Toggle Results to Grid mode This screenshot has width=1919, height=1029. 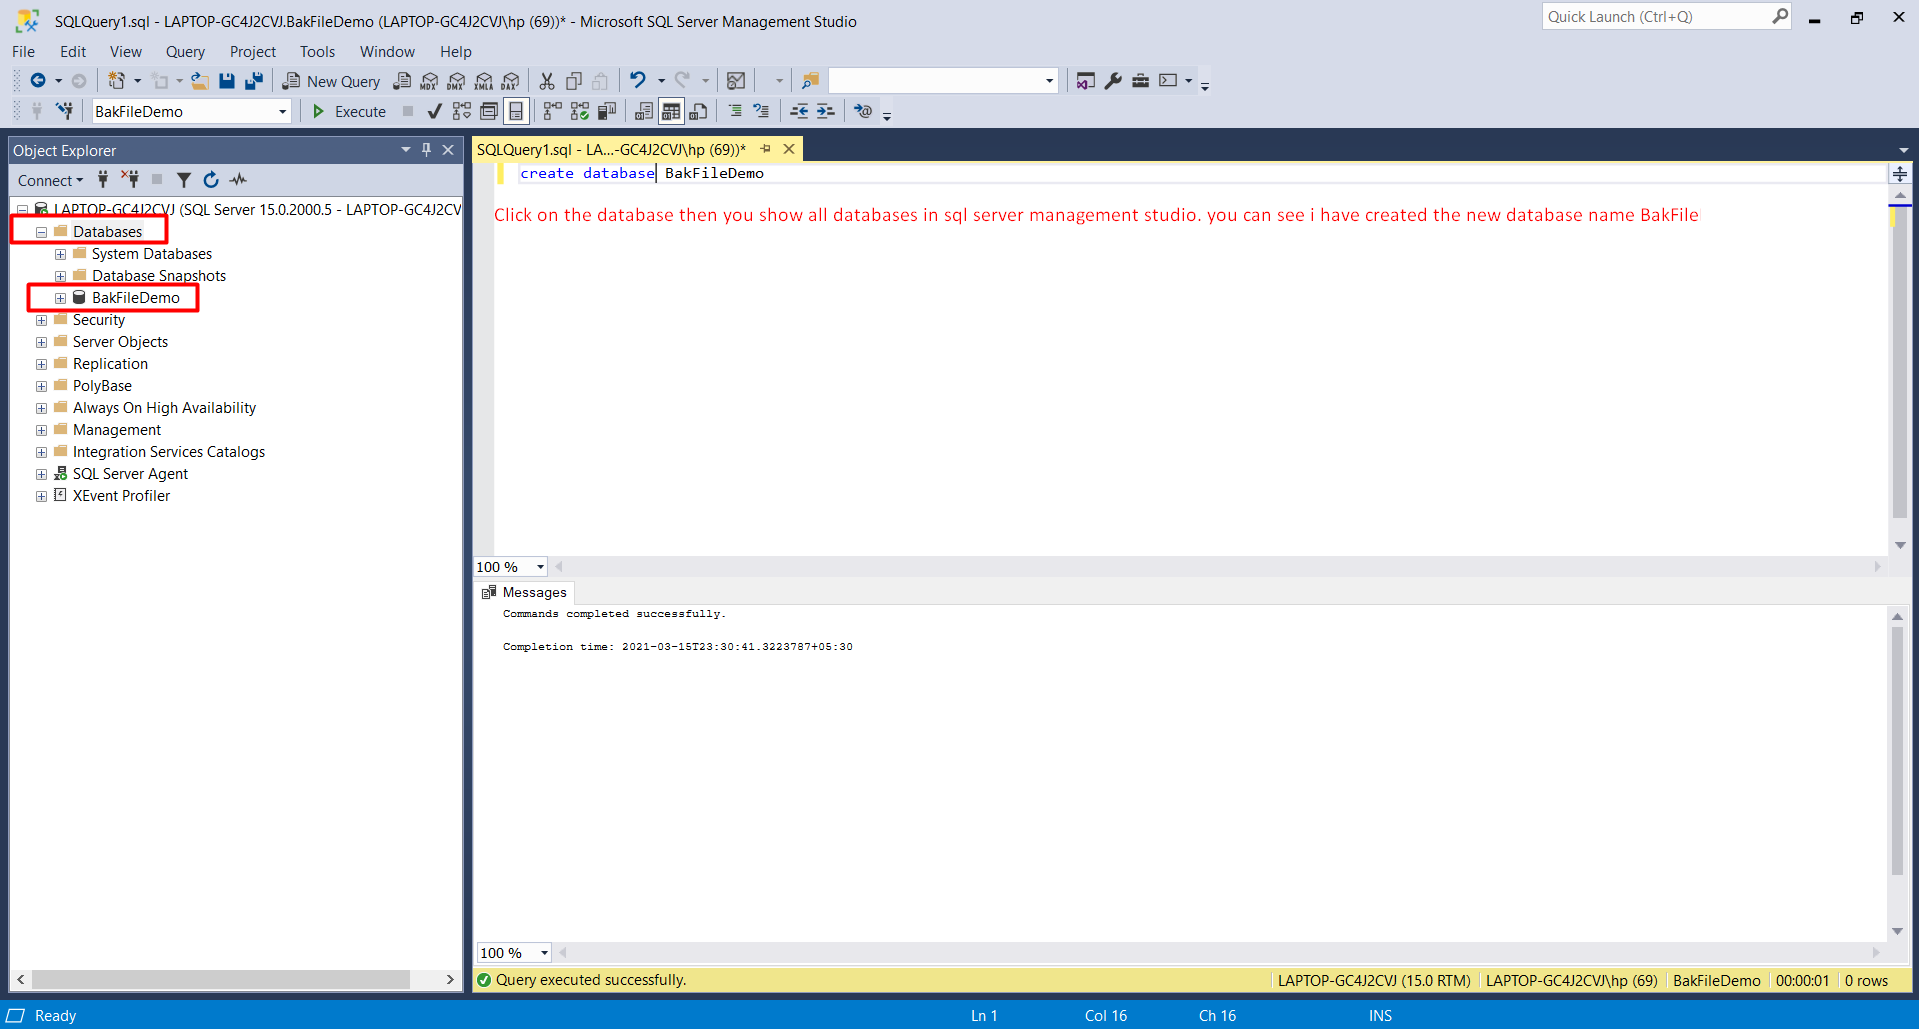(x=671, y=111)
